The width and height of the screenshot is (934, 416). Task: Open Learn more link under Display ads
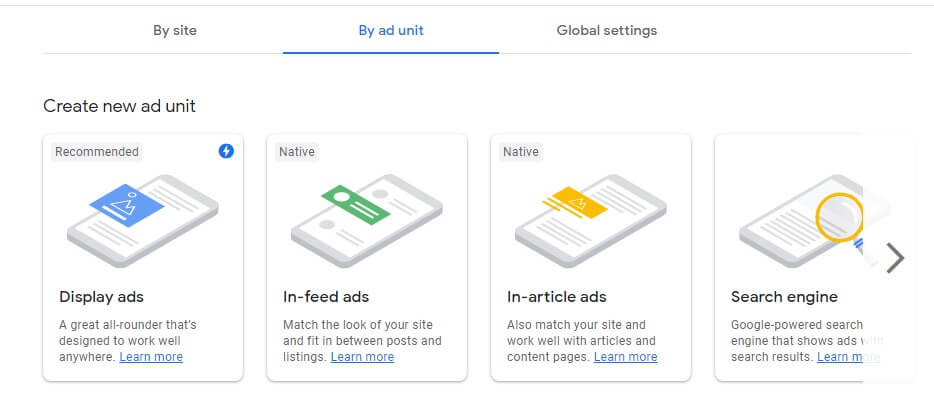[151, 357]
